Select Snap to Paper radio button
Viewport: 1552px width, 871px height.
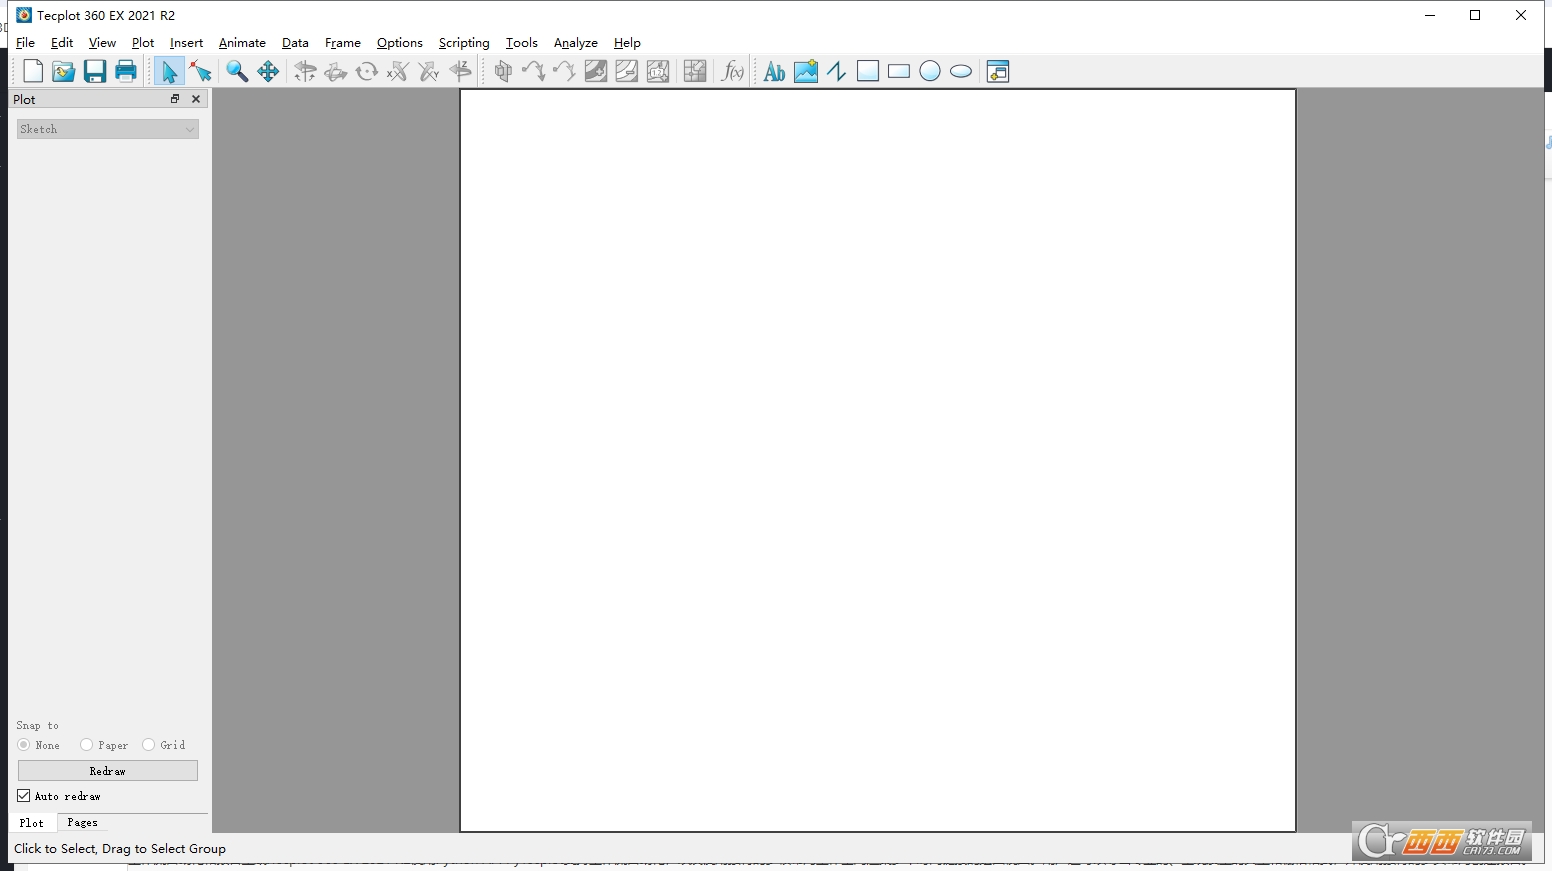coord(87,745)
